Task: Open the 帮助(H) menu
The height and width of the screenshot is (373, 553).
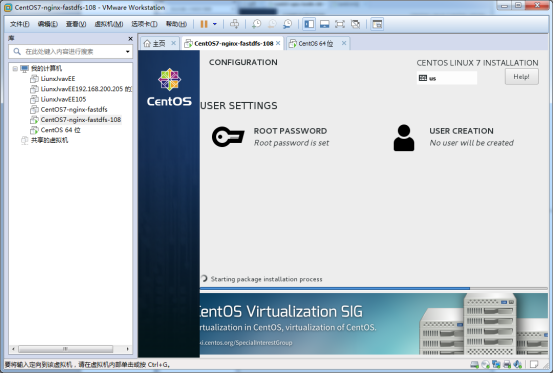Action: 176,24
